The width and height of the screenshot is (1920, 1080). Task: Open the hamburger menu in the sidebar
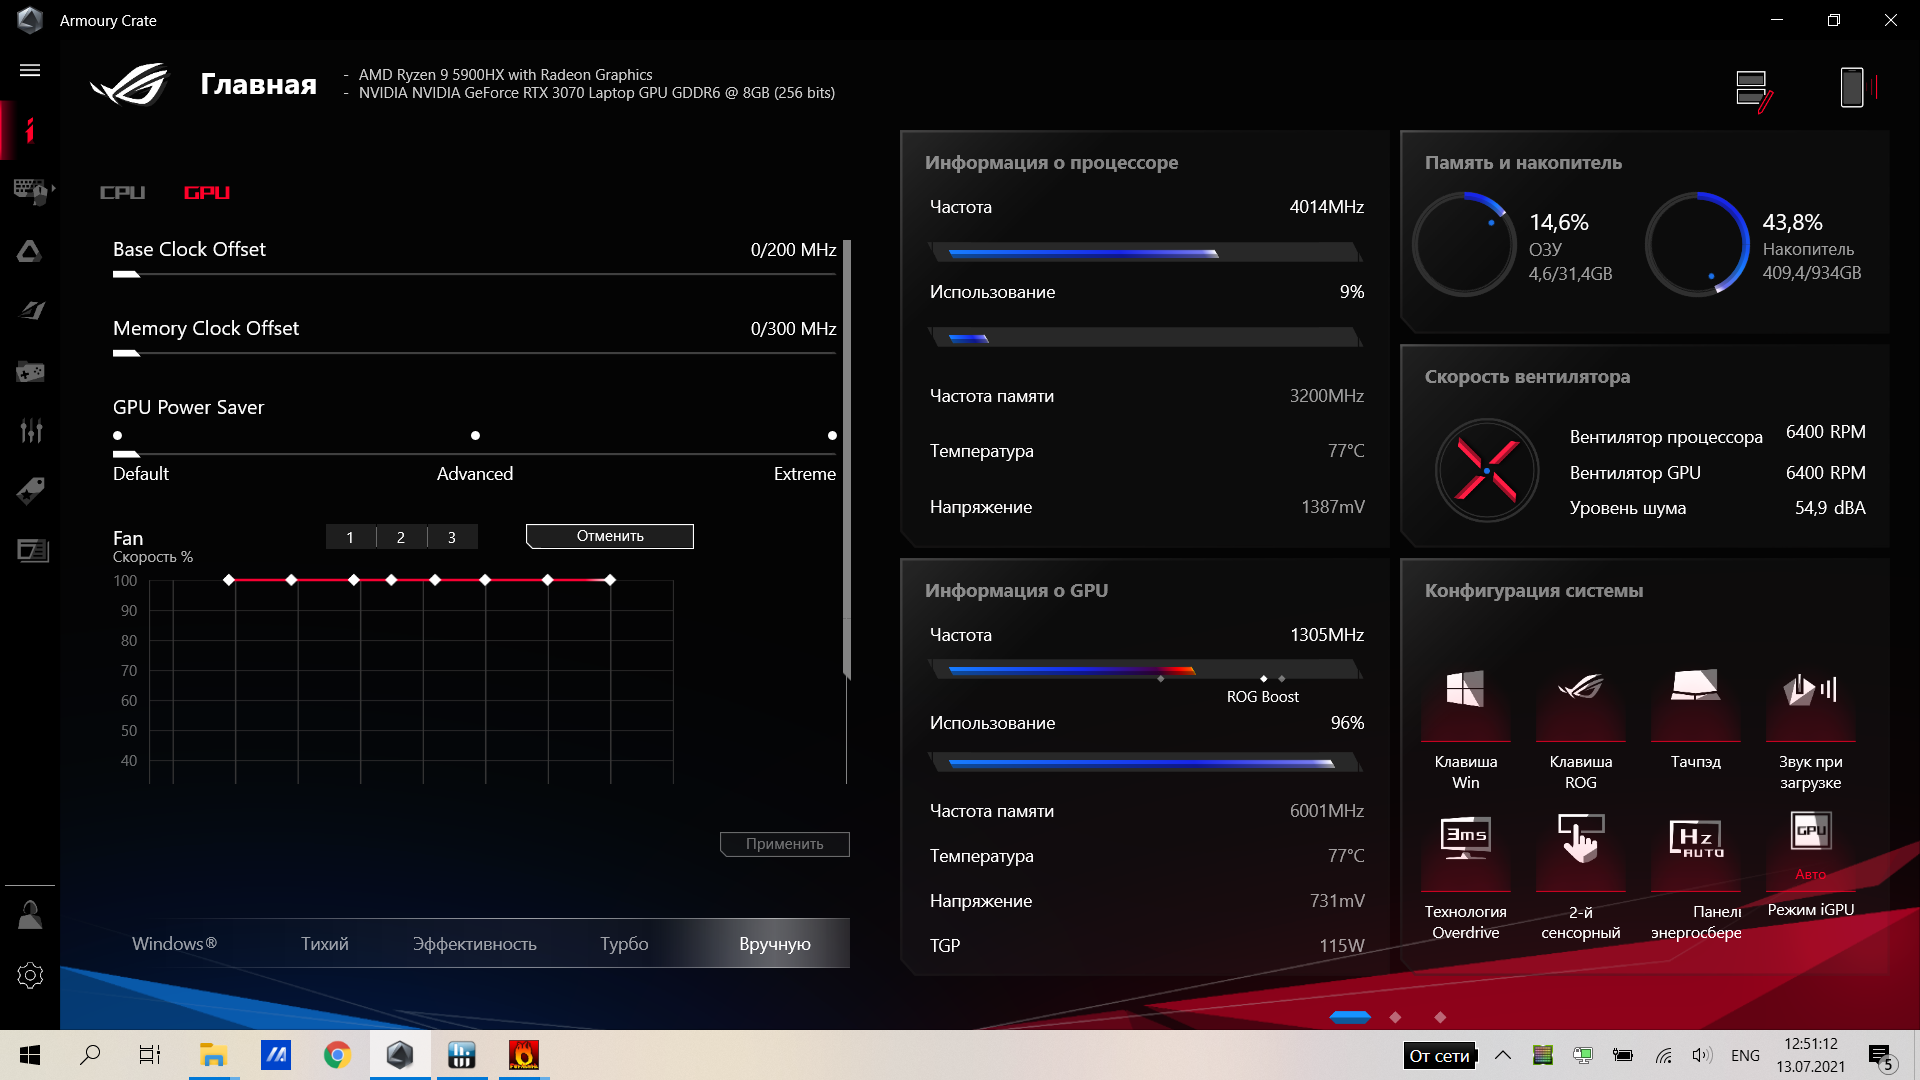[x=30, y=70]
